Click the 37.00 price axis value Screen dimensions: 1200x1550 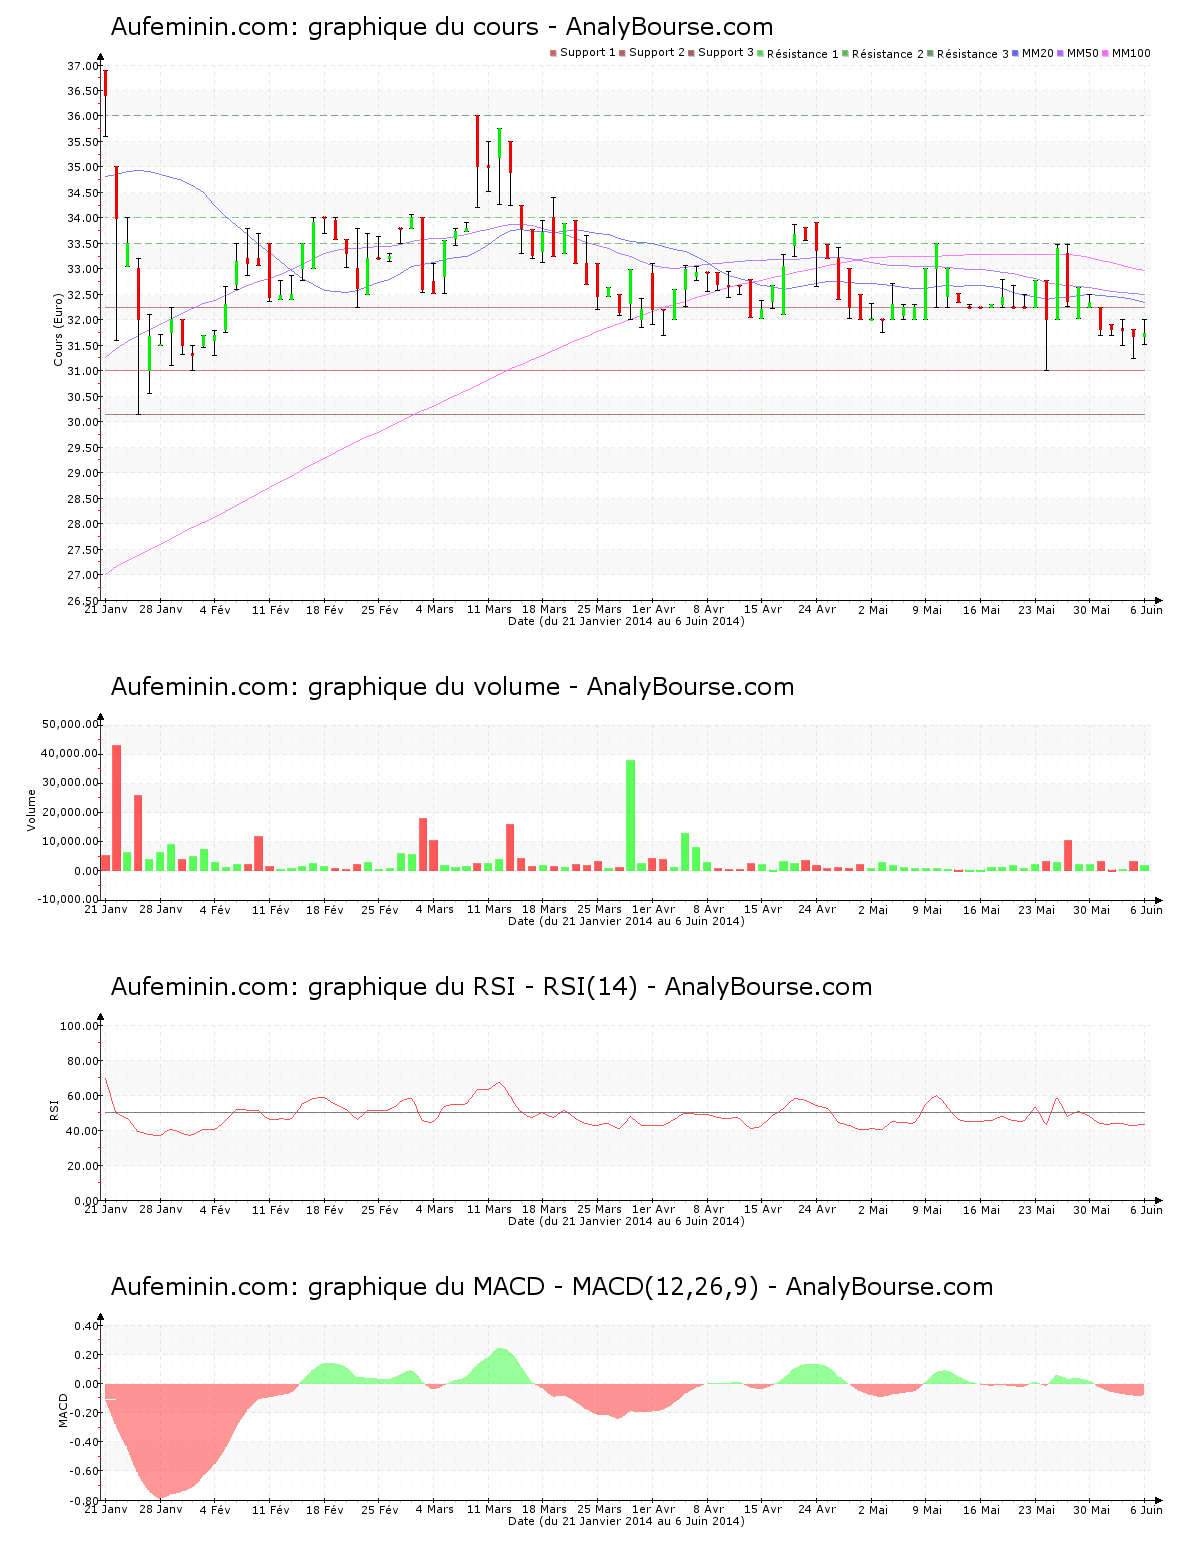pyautogui.click(x=83, y=66)
